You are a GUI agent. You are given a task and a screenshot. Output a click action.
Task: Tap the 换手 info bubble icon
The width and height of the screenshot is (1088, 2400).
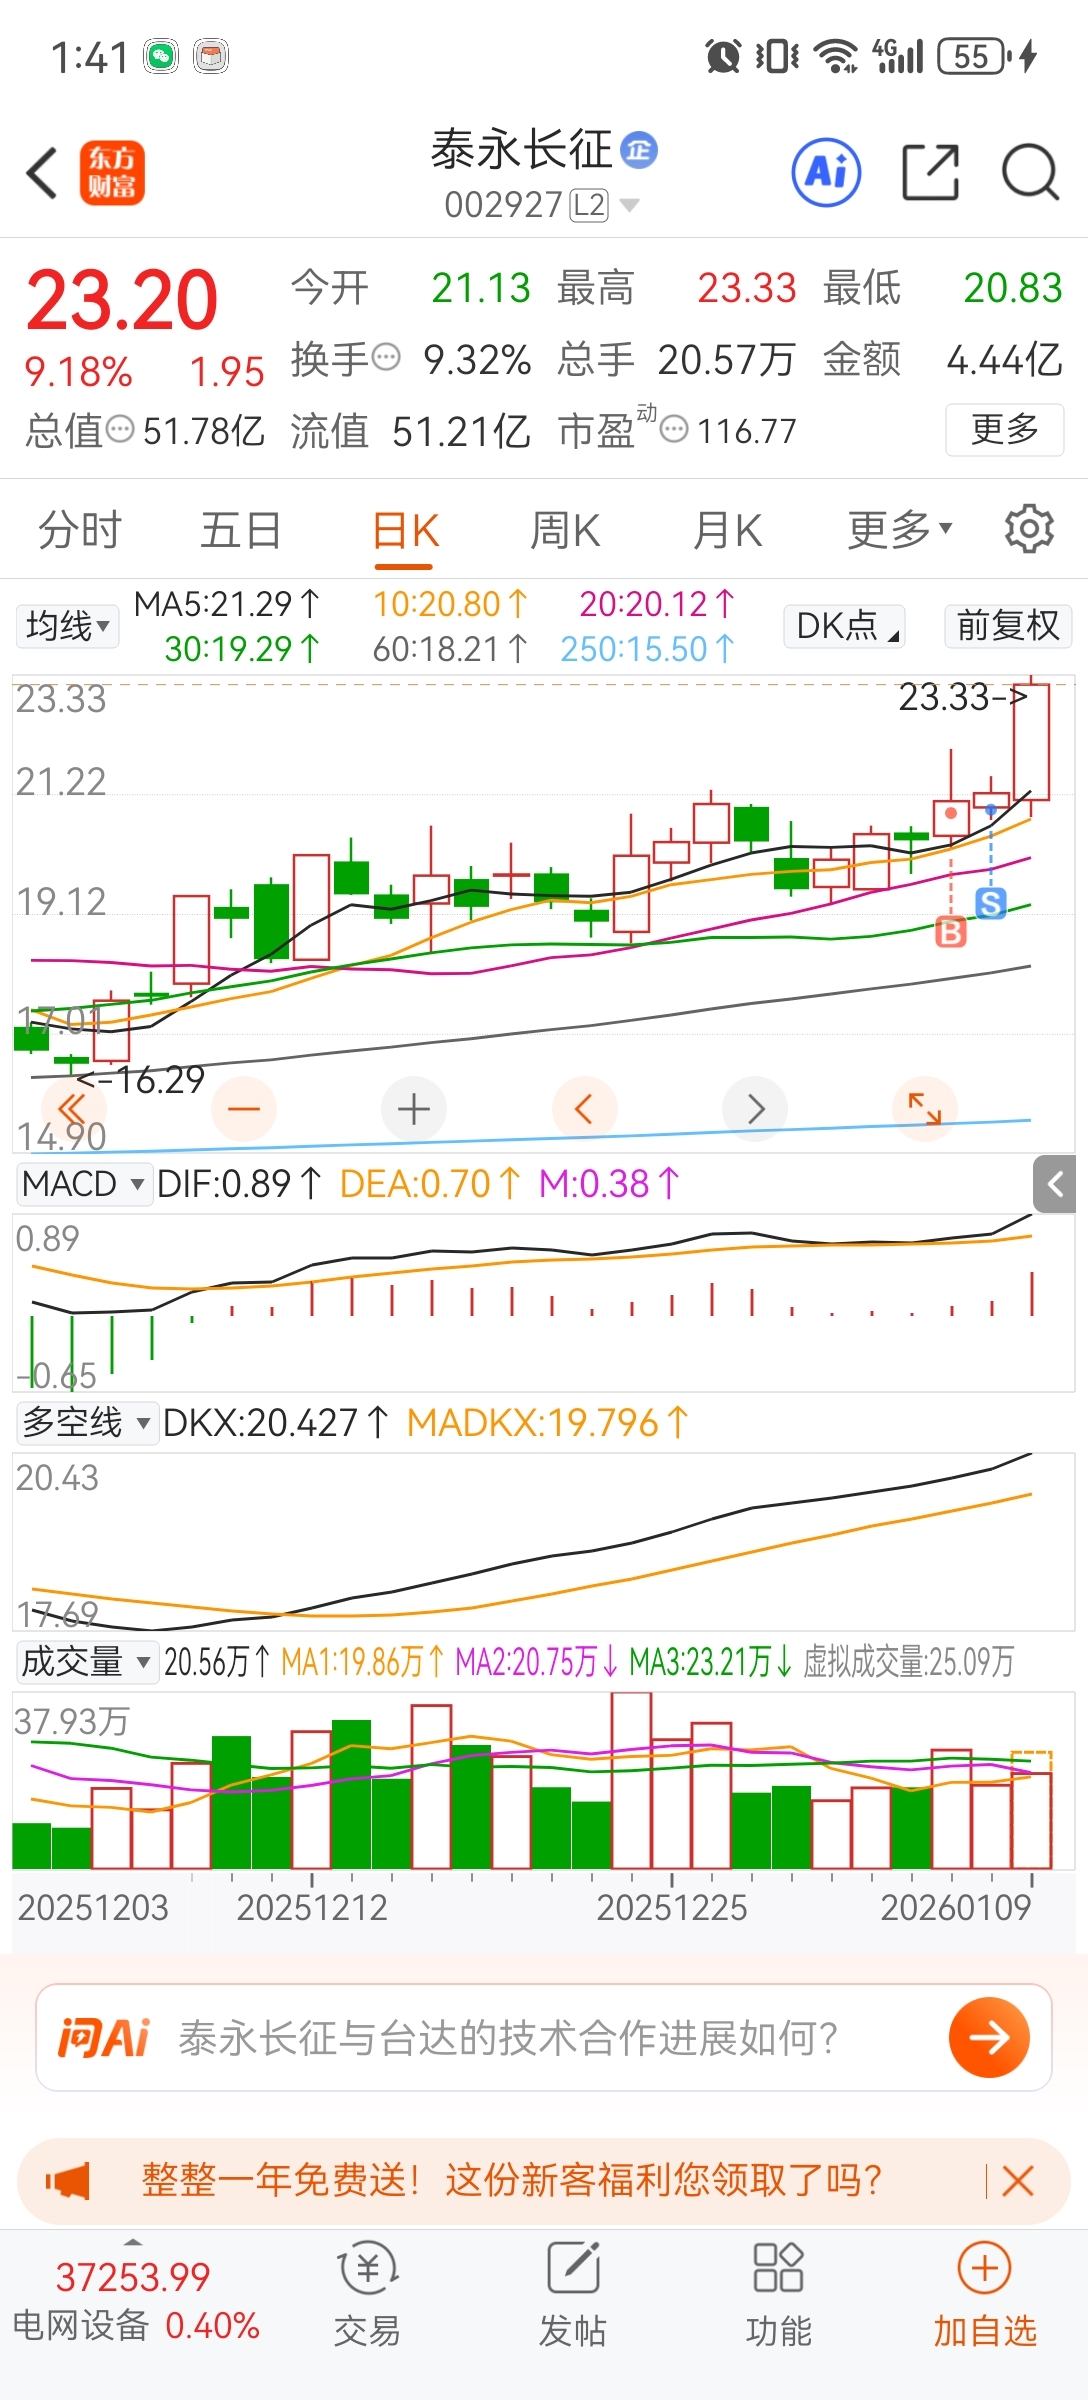(386, 357)
